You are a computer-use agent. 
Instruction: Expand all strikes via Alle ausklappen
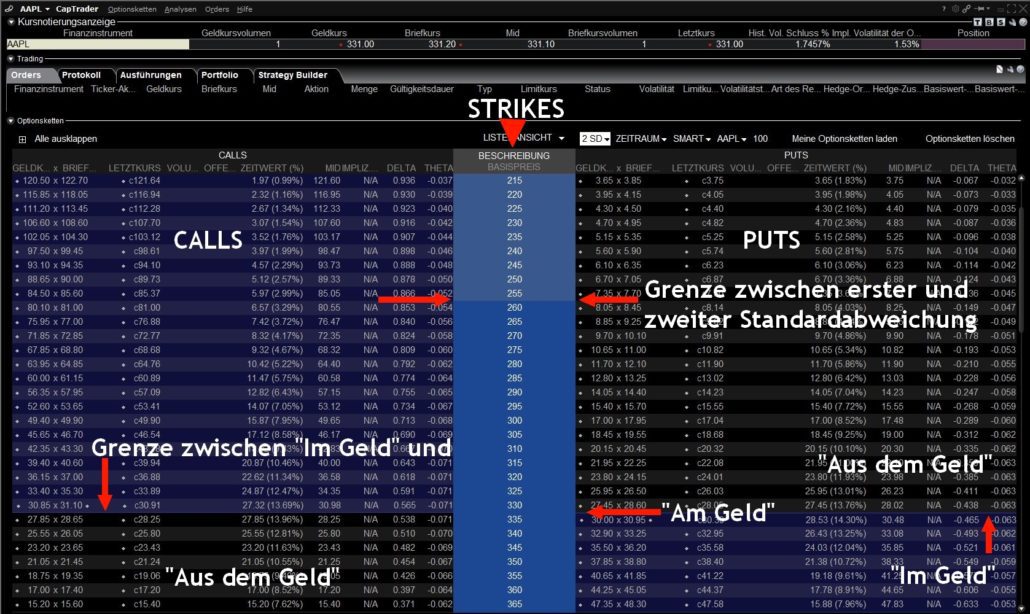point(63,138)
